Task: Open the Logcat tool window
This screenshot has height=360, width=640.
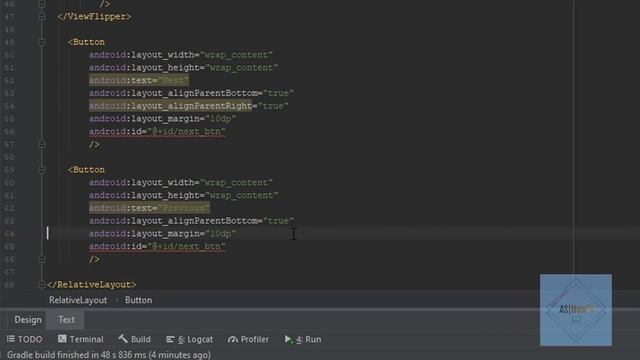Action: (x=189, y=339)
